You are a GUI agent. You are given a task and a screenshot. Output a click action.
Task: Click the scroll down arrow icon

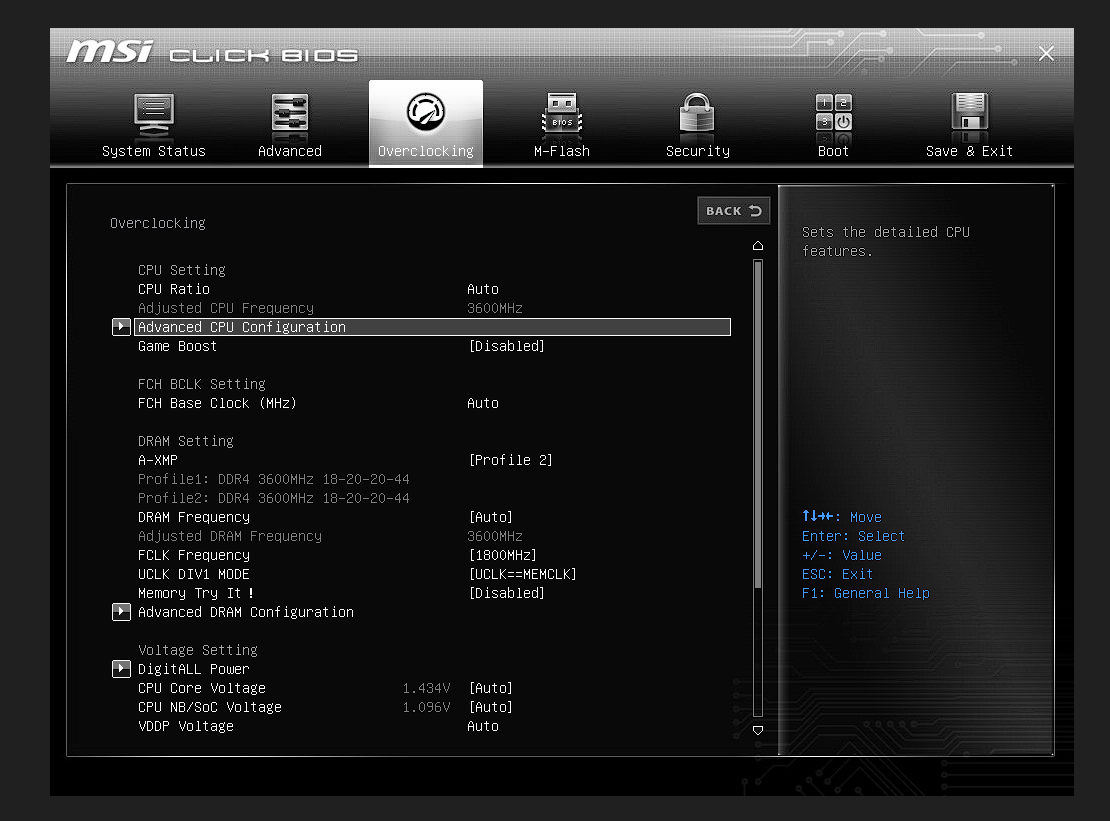(757, 730)
